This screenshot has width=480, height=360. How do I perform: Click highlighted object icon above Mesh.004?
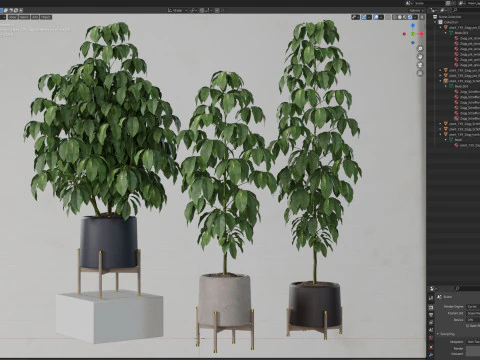tap(446, 81)
